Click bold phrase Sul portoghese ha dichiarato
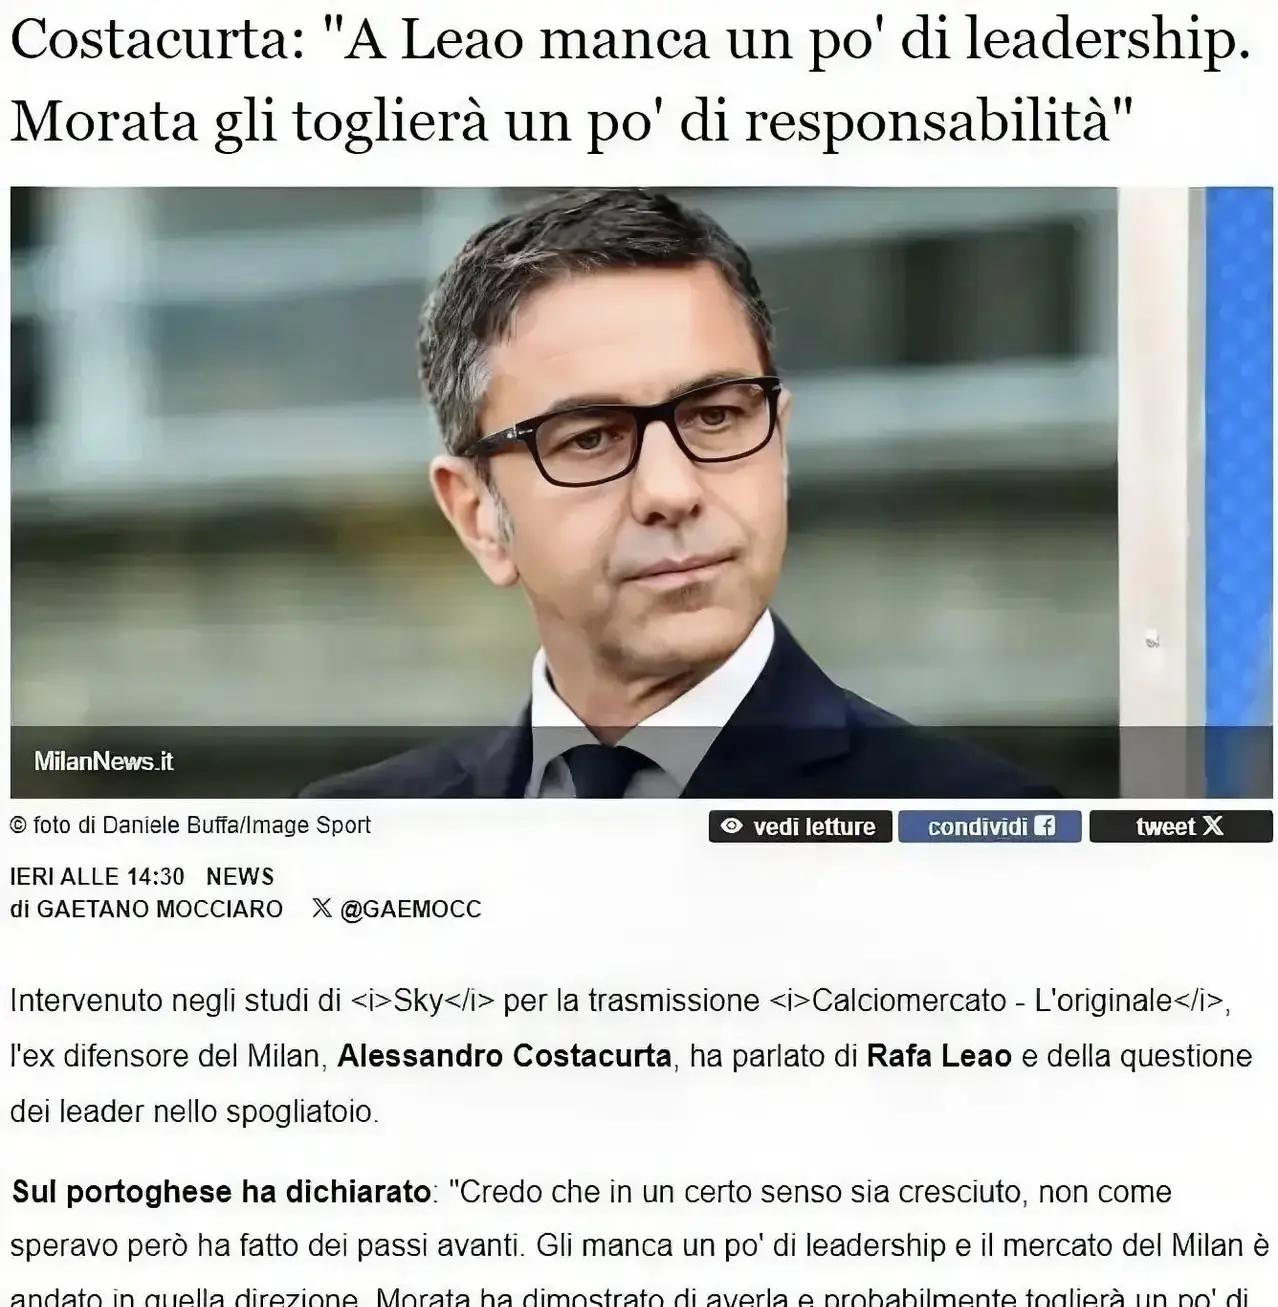 (221, 1192)
